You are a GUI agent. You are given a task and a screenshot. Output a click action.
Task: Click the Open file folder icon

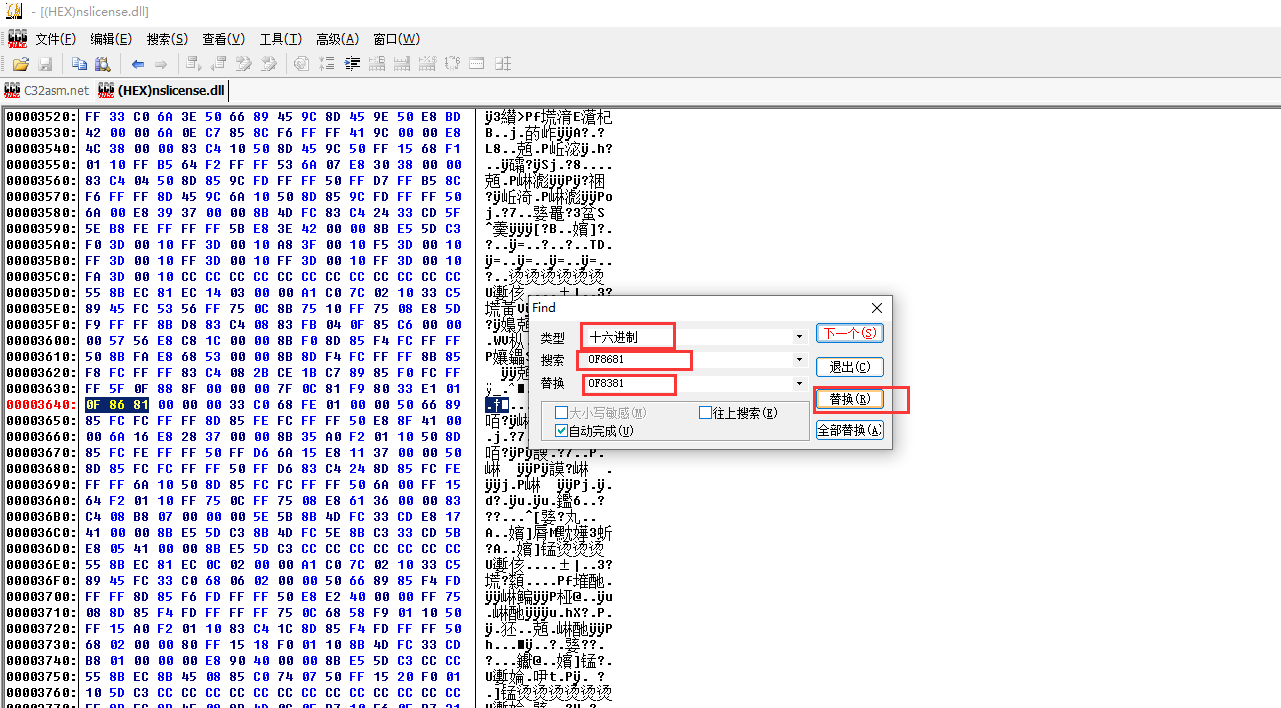tap(20, 64)
